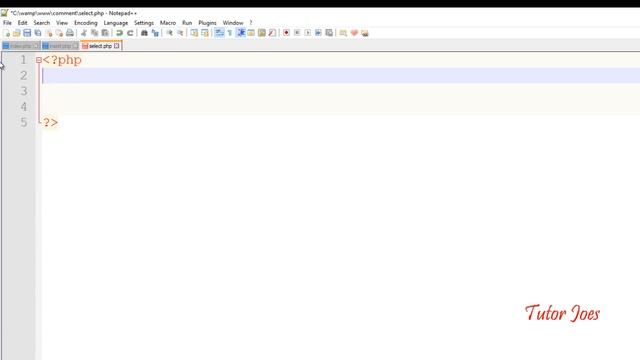Open the File menu

(7, 23)
